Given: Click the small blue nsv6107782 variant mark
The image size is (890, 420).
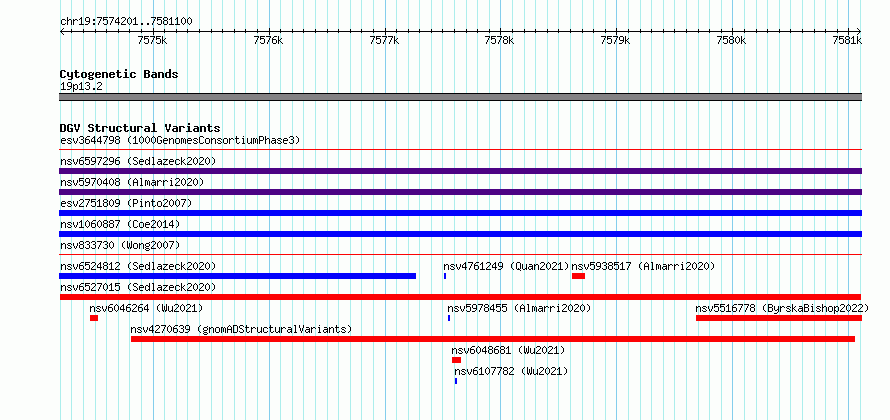Looking at the screenshot, I should click(456, 381).
